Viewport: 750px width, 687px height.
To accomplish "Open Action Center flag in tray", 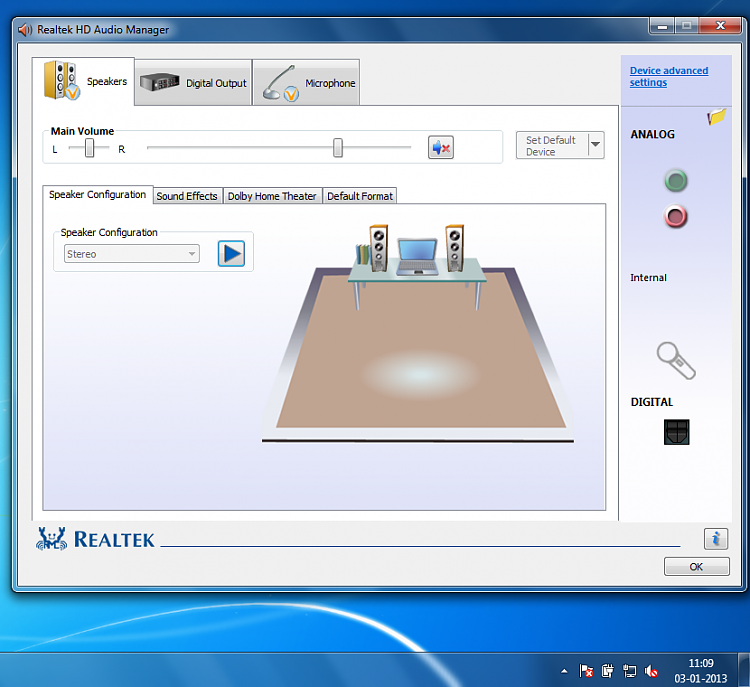I will tap(586, 671).
